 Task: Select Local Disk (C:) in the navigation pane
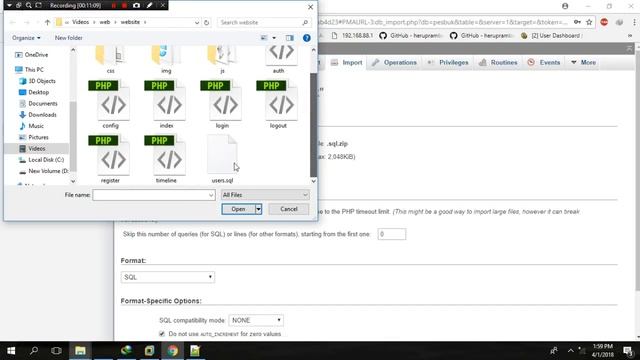[46, 160]
